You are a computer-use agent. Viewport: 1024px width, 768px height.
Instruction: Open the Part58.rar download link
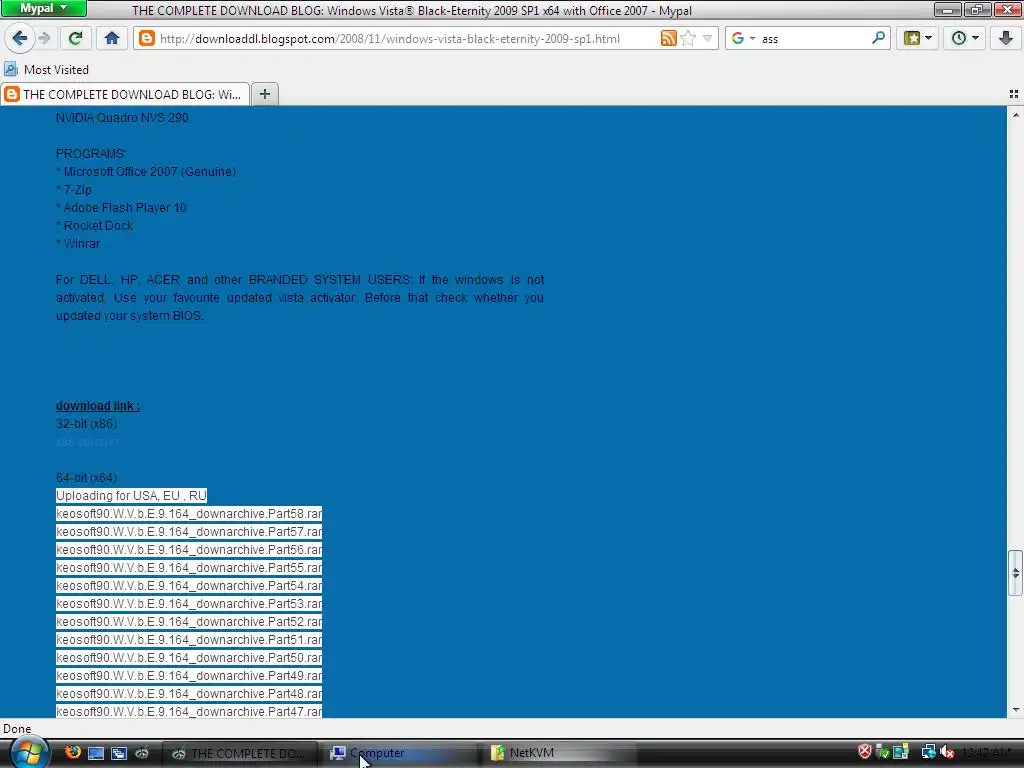point(189,514)
